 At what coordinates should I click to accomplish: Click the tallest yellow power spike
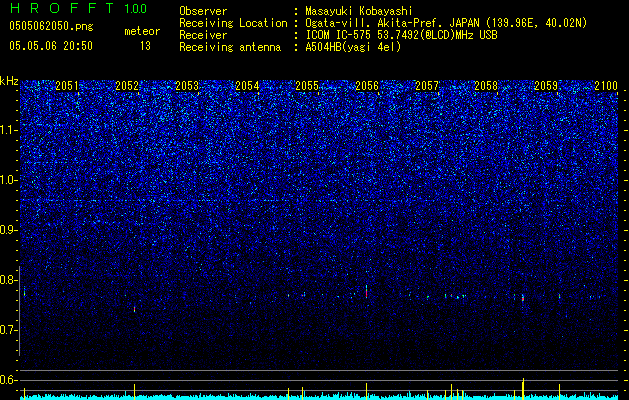[523, 388]
